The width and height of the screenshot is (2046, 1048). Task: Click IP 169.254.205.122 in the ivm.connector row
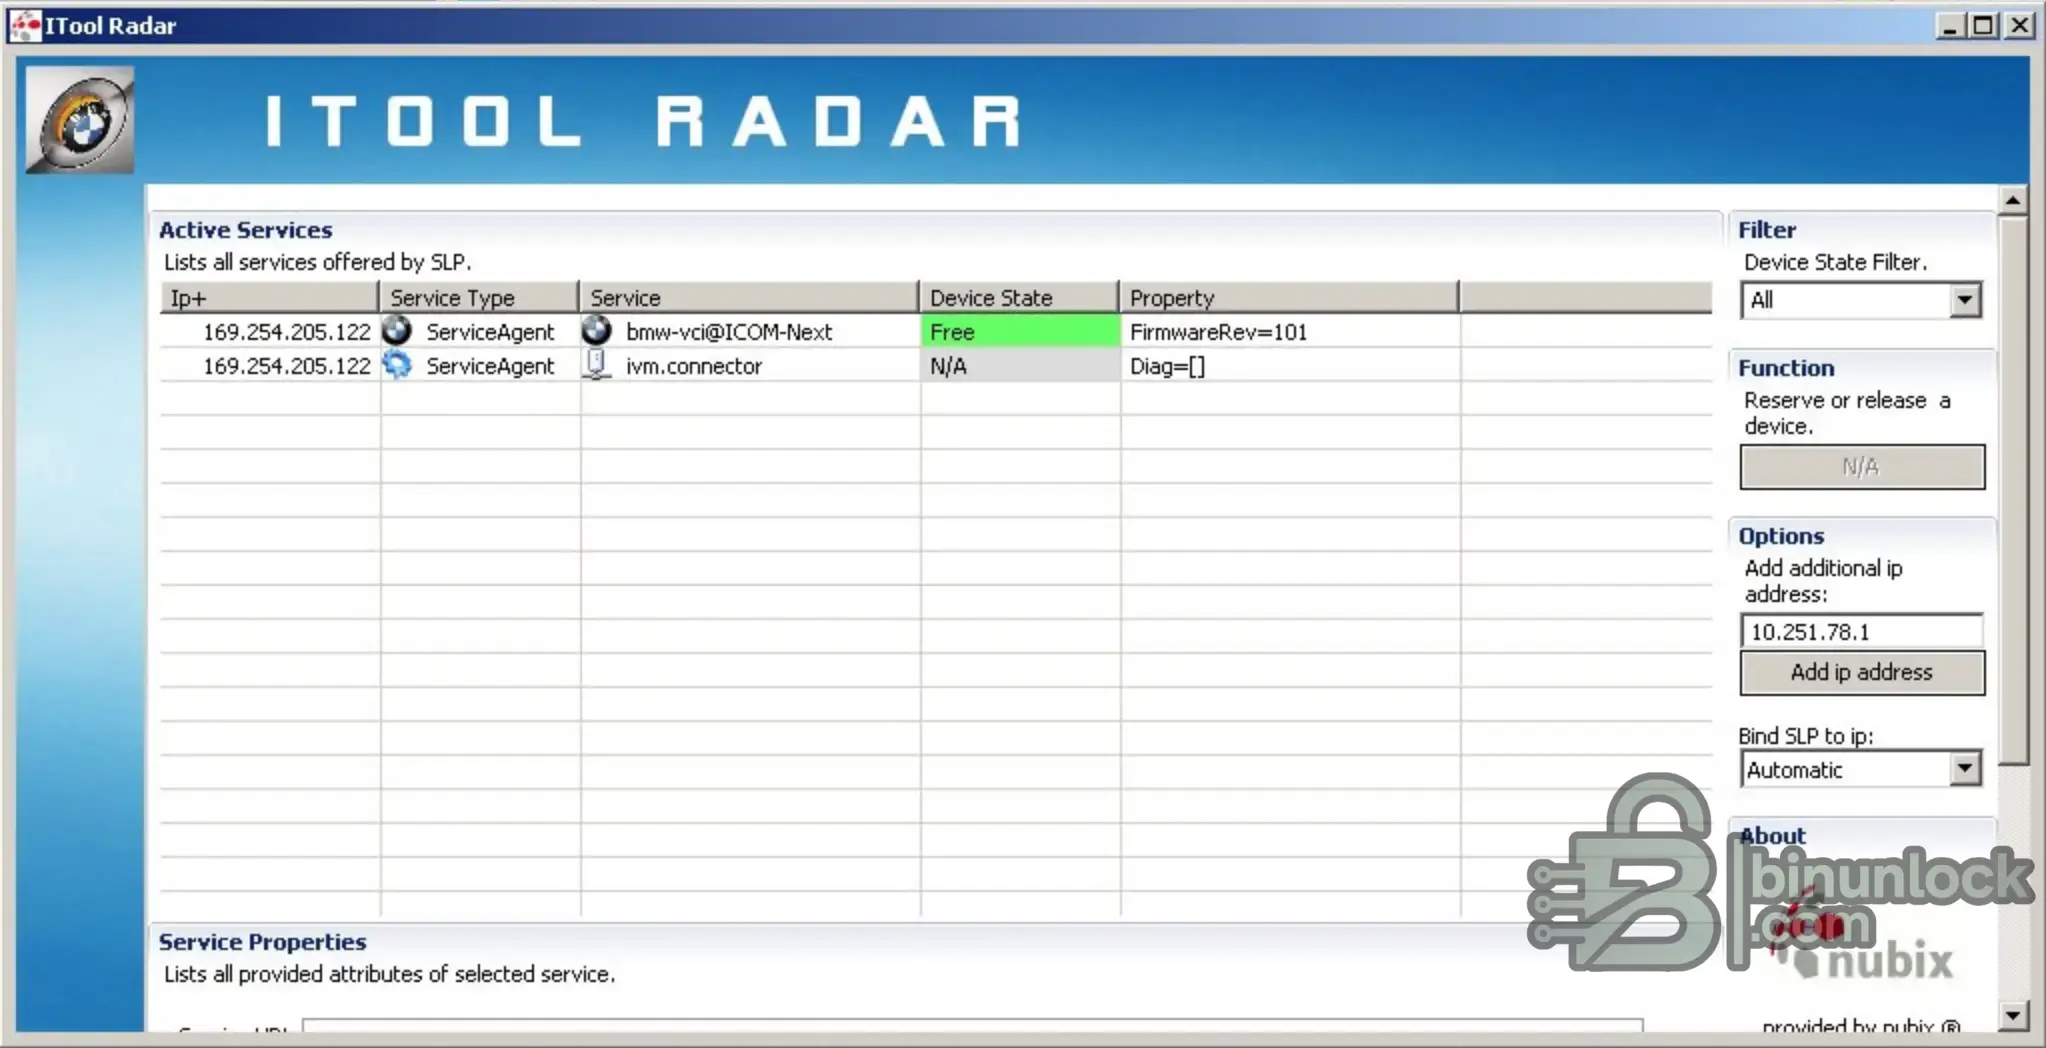point(286,366)
